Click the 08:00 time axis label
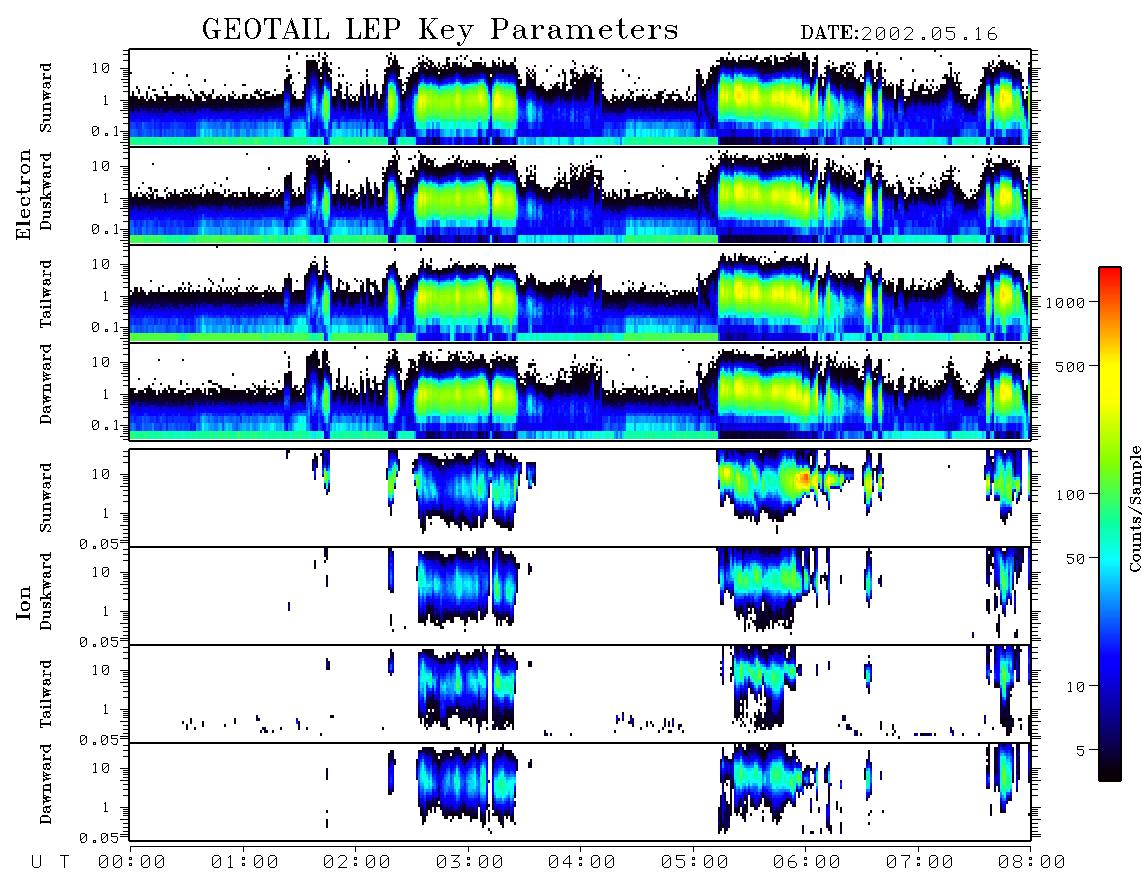Screen dimensions: 1142x880 click(x=1032, y=862)
